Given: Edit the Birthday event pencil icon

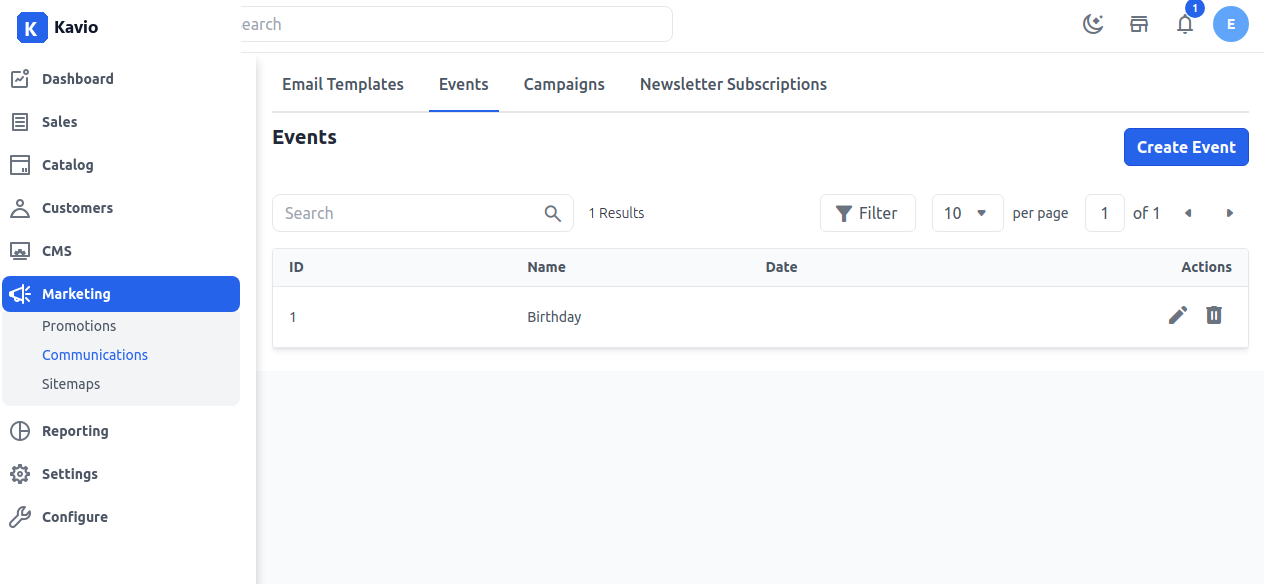Looking at the screenshot, I should tap(1178, 315).
